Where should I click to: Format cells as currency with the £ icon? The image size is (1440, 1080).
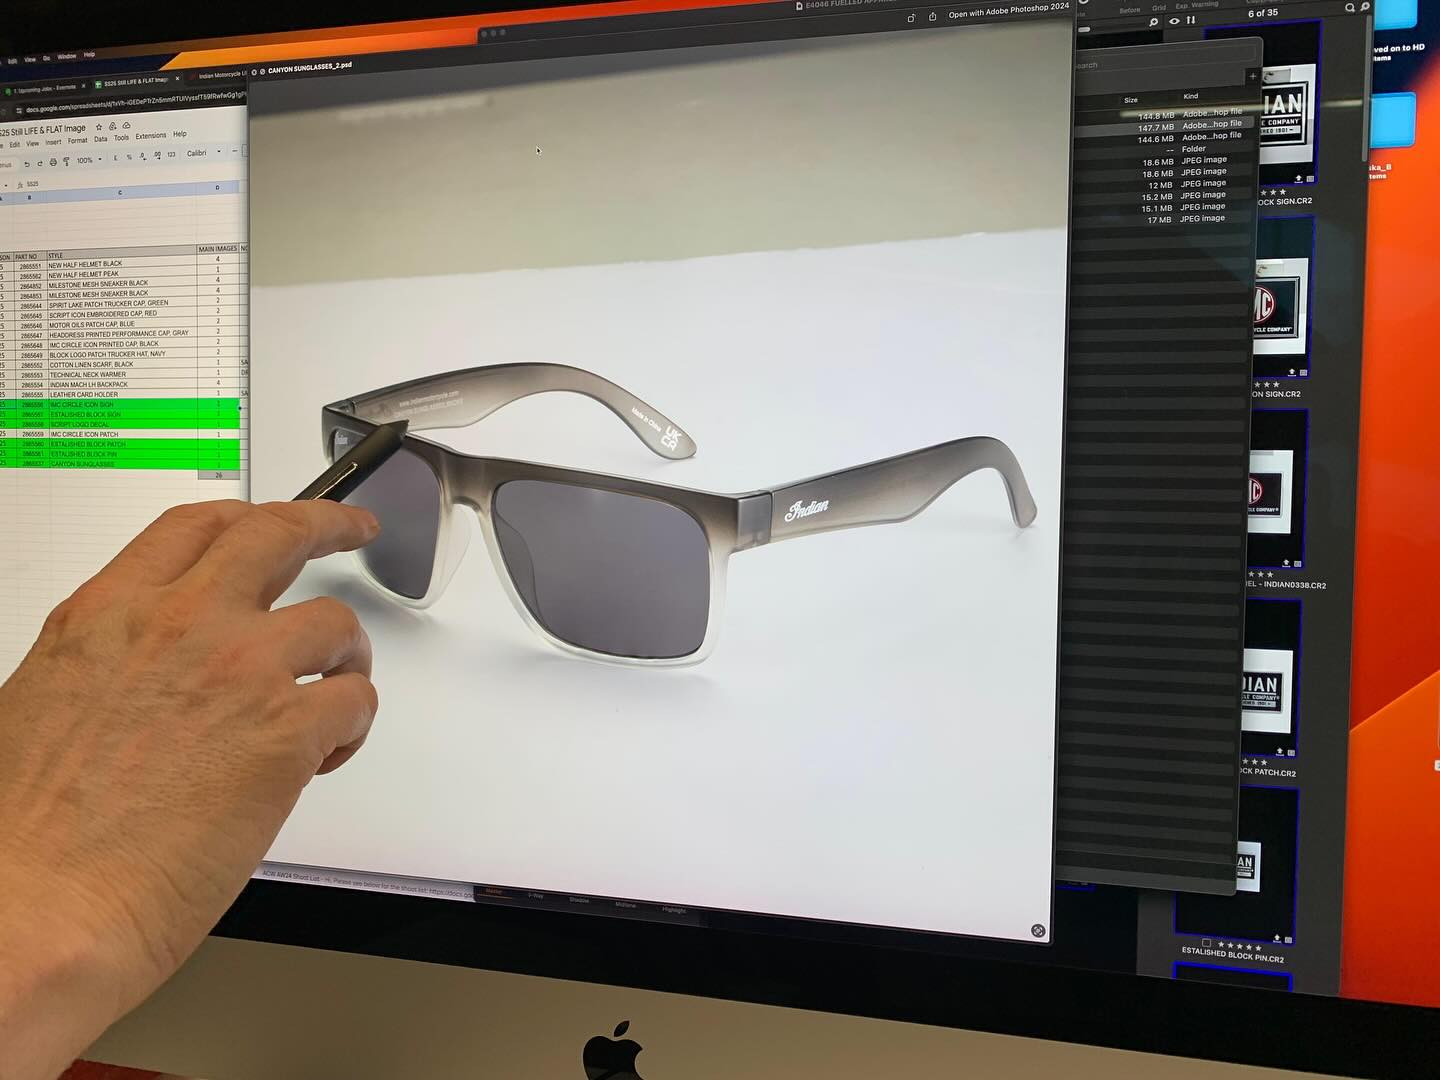(x=115, y=158)
